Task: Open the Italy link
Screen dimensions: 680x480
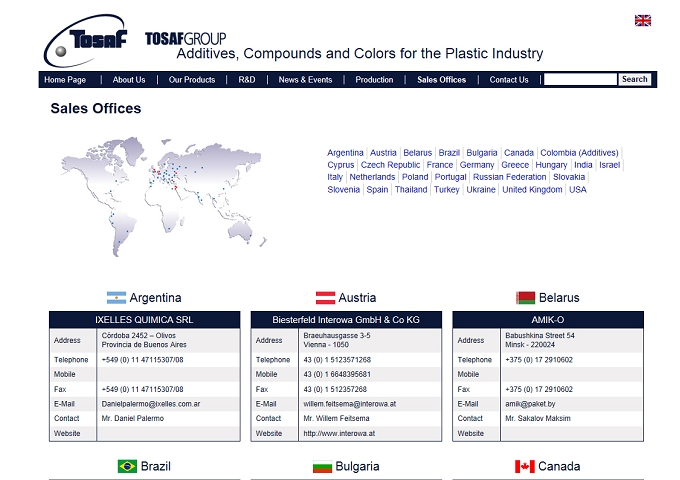Action: 335,177
